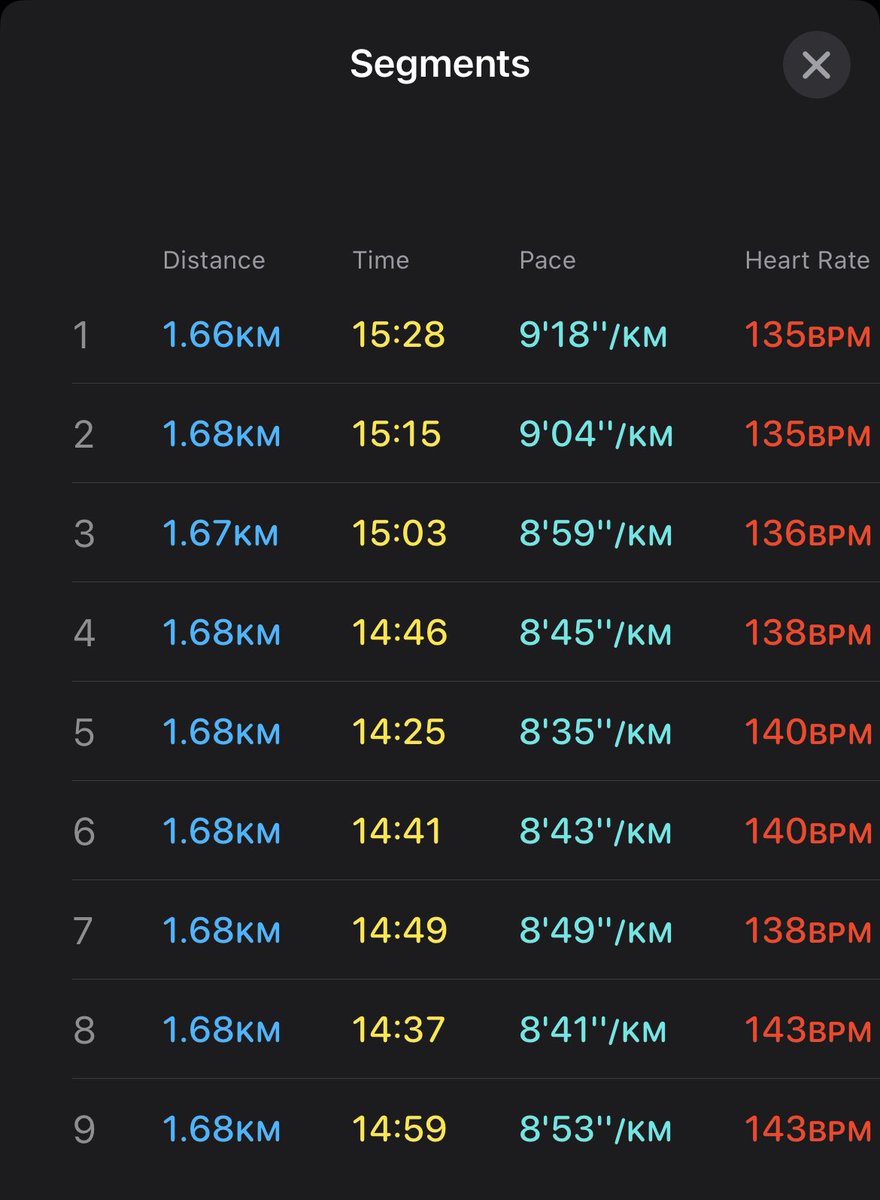Tap segment number 8
Image resolution: width=880 pixels, height=1200 pixels.
click(x=84, y=1029)
